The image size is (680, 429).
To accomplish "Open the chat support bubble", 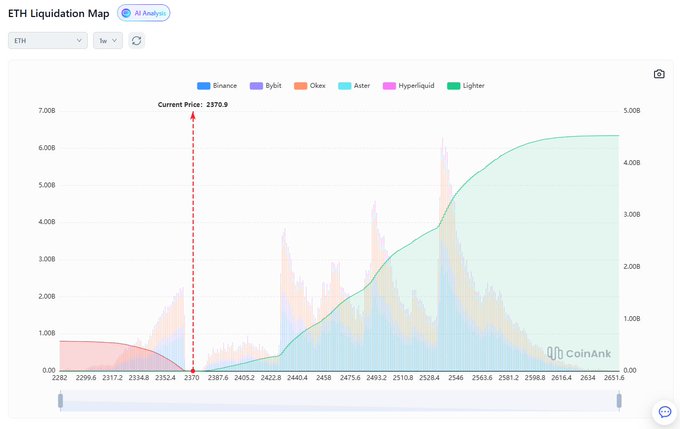I will 665,411.
